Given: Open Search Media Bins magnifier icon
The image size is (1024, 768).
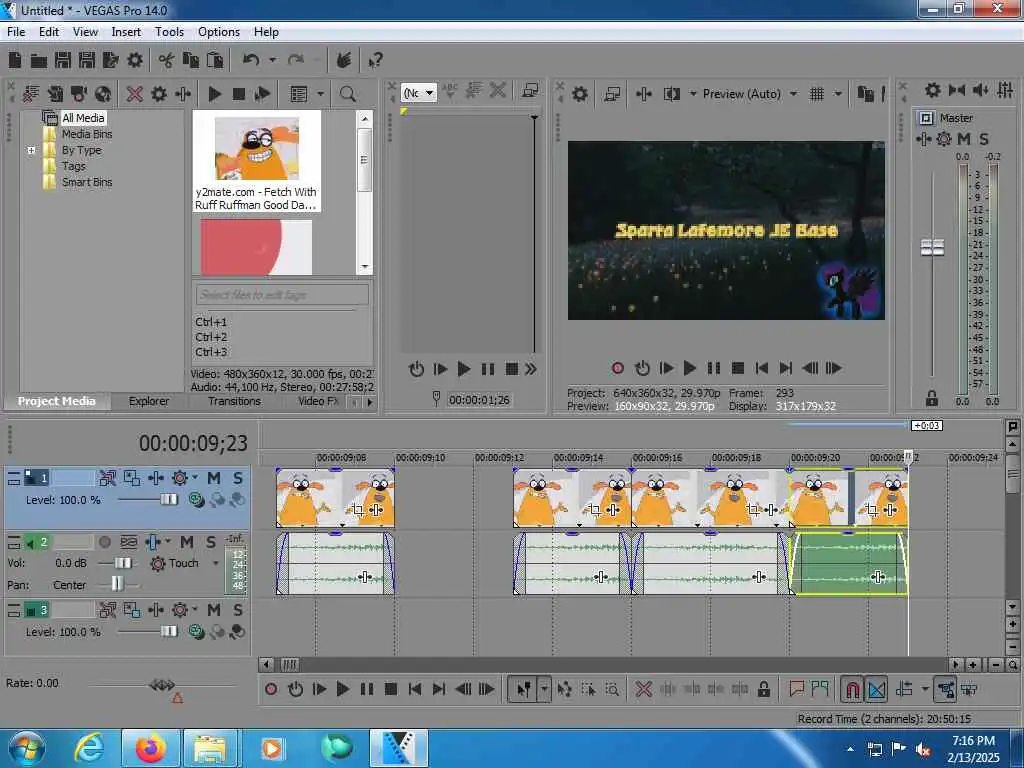Looking at the screenshot, I should tap(347, 94).
